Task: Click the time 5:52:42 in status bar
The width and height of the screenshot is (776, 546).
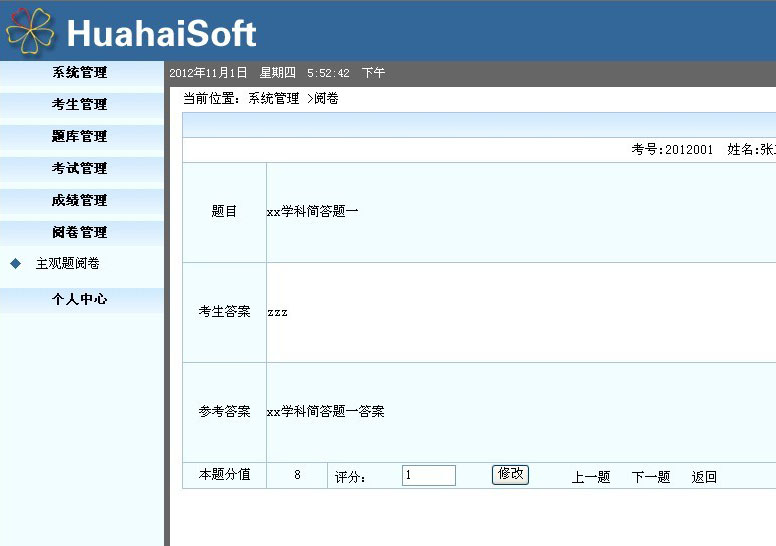Action: coord(328,73)
